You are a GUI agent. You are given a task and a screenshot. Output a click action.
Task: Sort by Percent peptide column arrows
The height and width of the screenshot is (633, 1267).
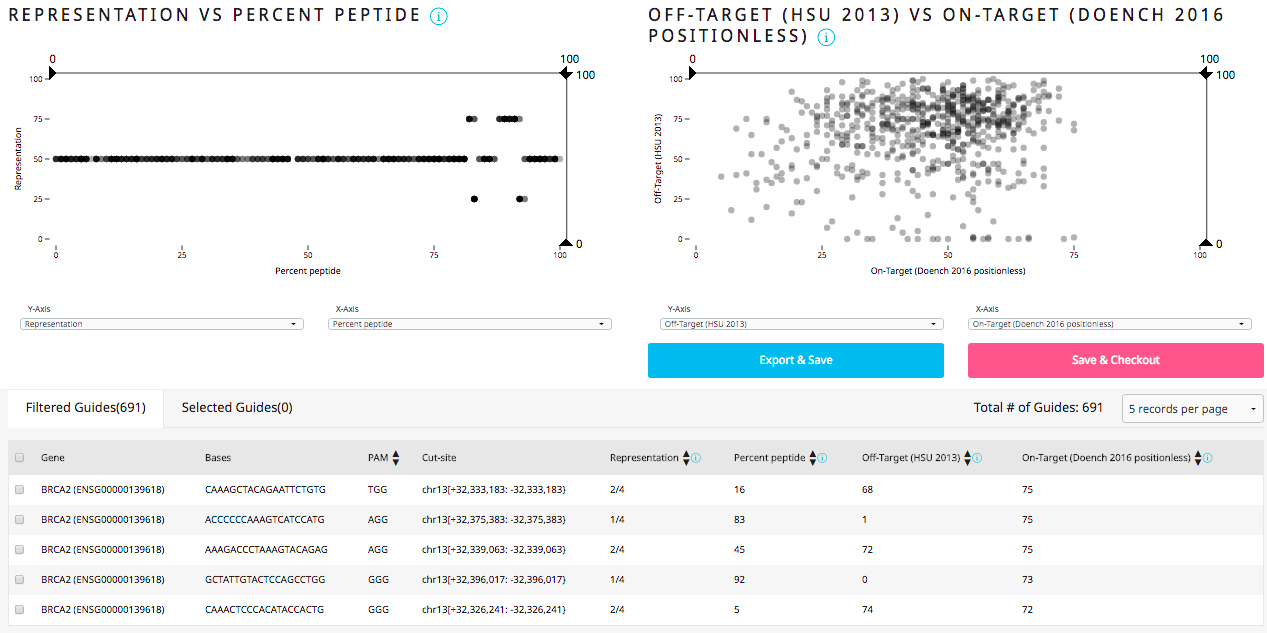[812, 458]
